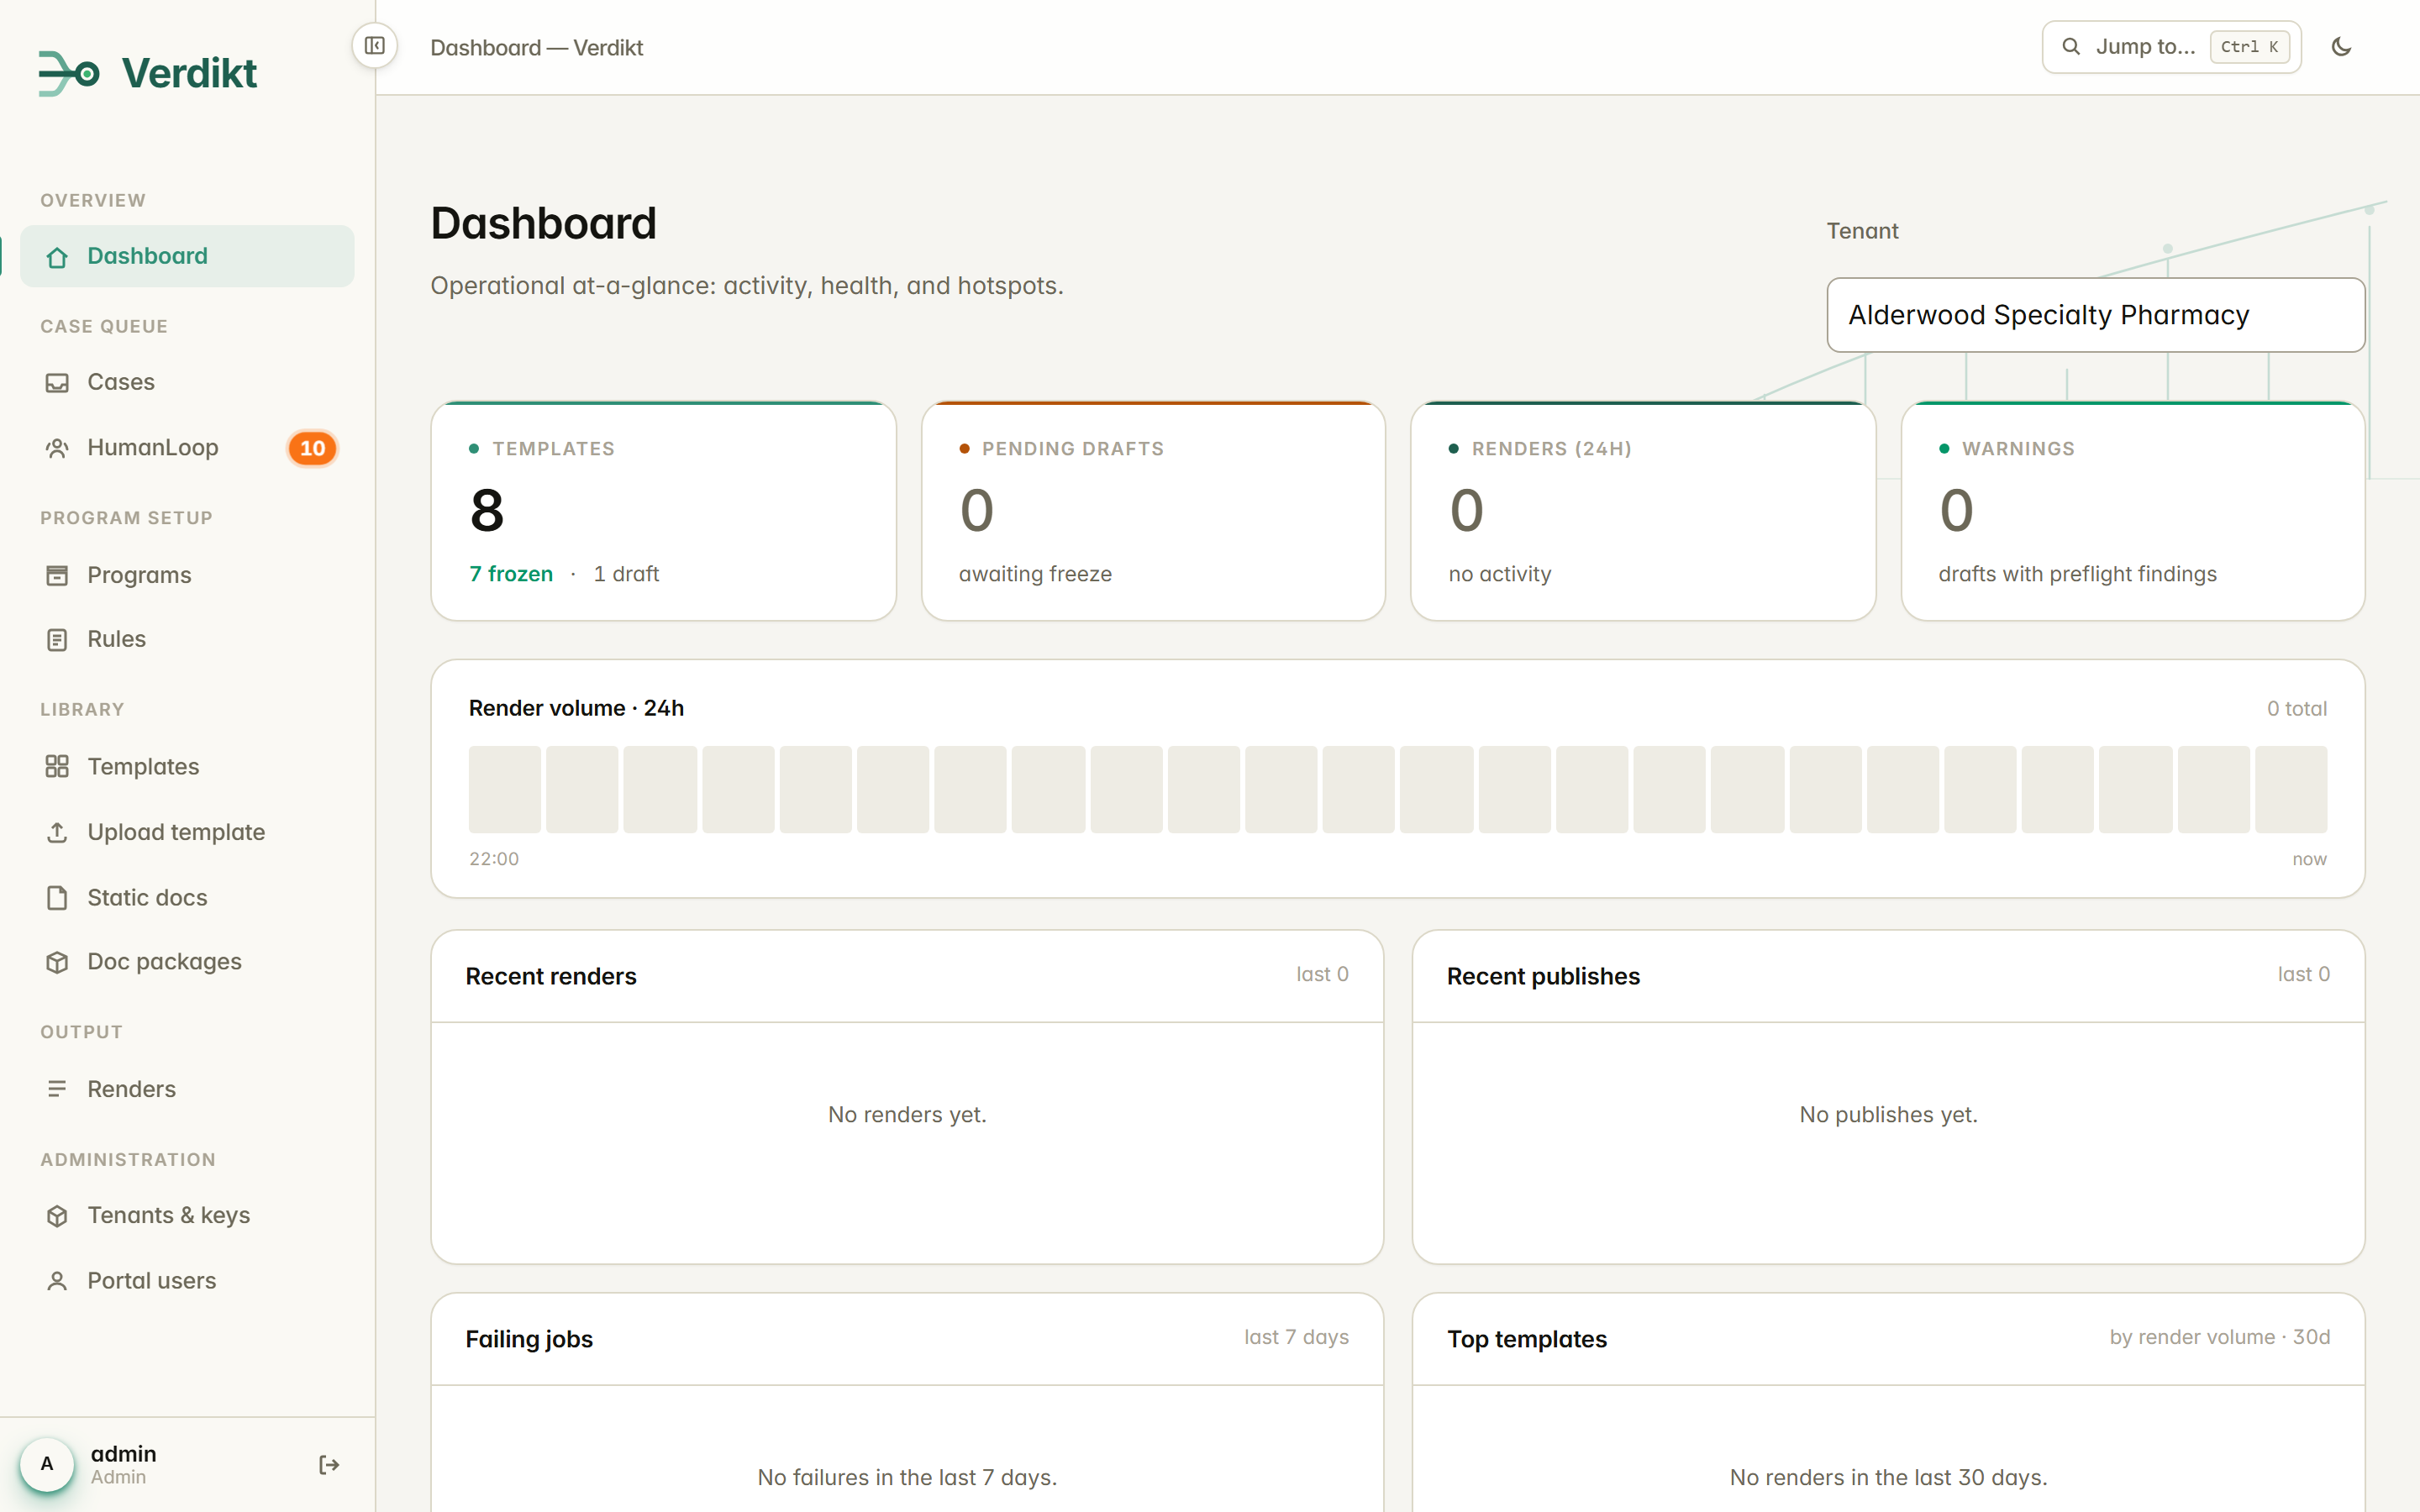Click the search magnifier icon
2420x1512 pixels.
coord(2071,47)
